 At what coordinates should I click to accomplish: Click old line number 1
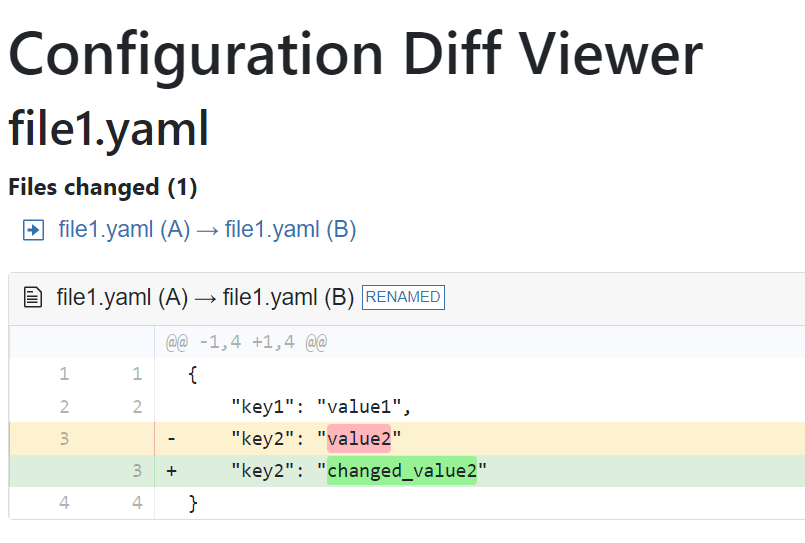pyautogui.click(x=64, y=374)
